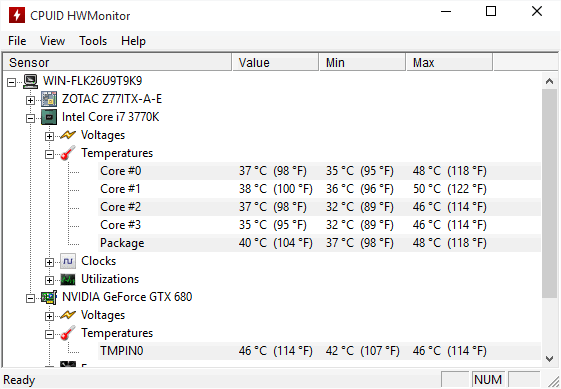The width and height of the screenshot is (561, 389).
Task: Click the Max column header
Action: (x=449, y=63)
